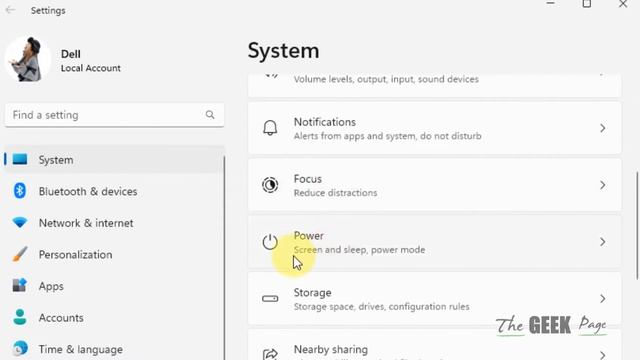Click the System monitor icon in sidebar
The width and height of the screenshot is (640, 360).
coord(20,159)
